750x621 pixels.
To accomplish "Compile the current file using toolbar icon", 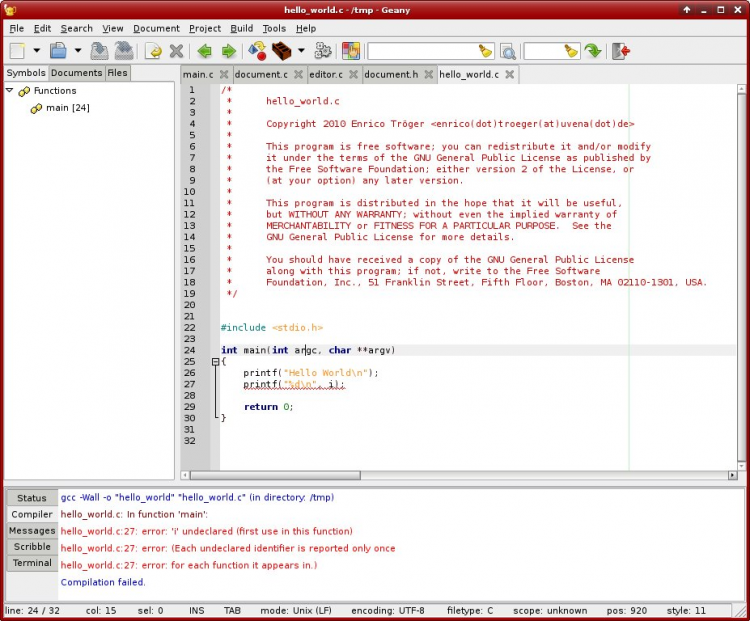I will pyautogui.click(x=258, y=51).
